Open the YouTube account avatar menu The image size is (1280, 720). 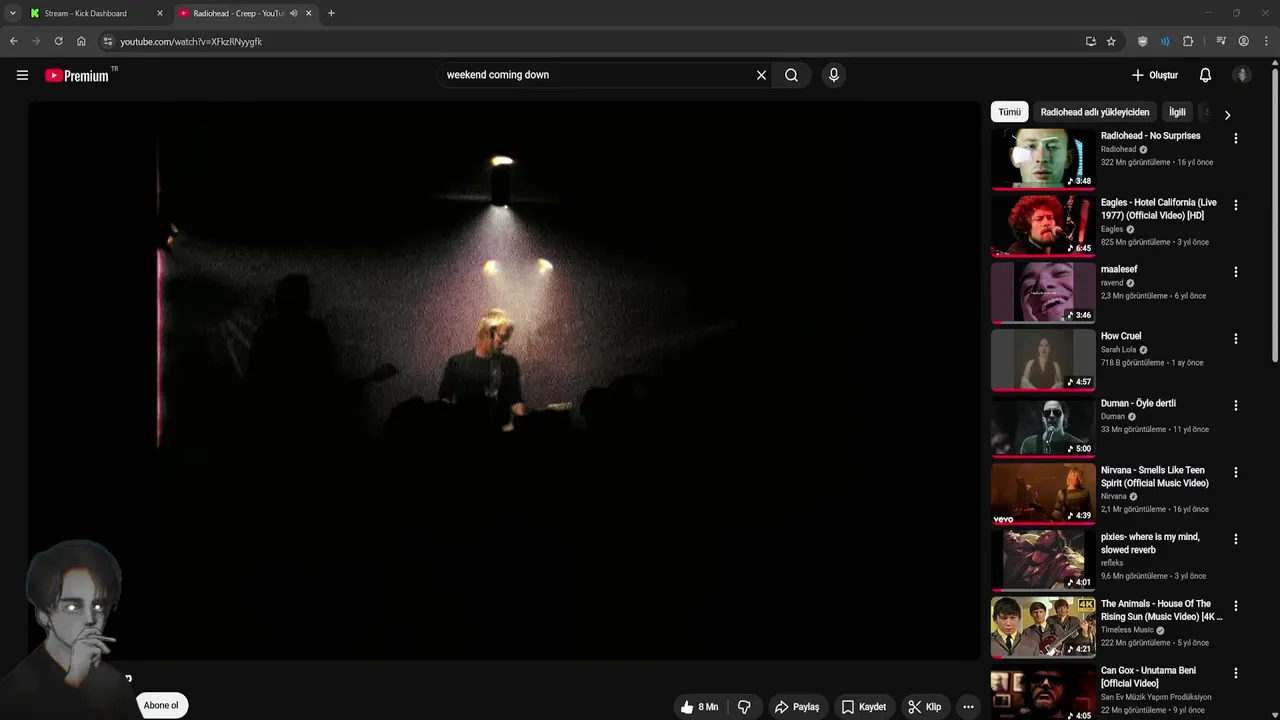point(1242,75)
